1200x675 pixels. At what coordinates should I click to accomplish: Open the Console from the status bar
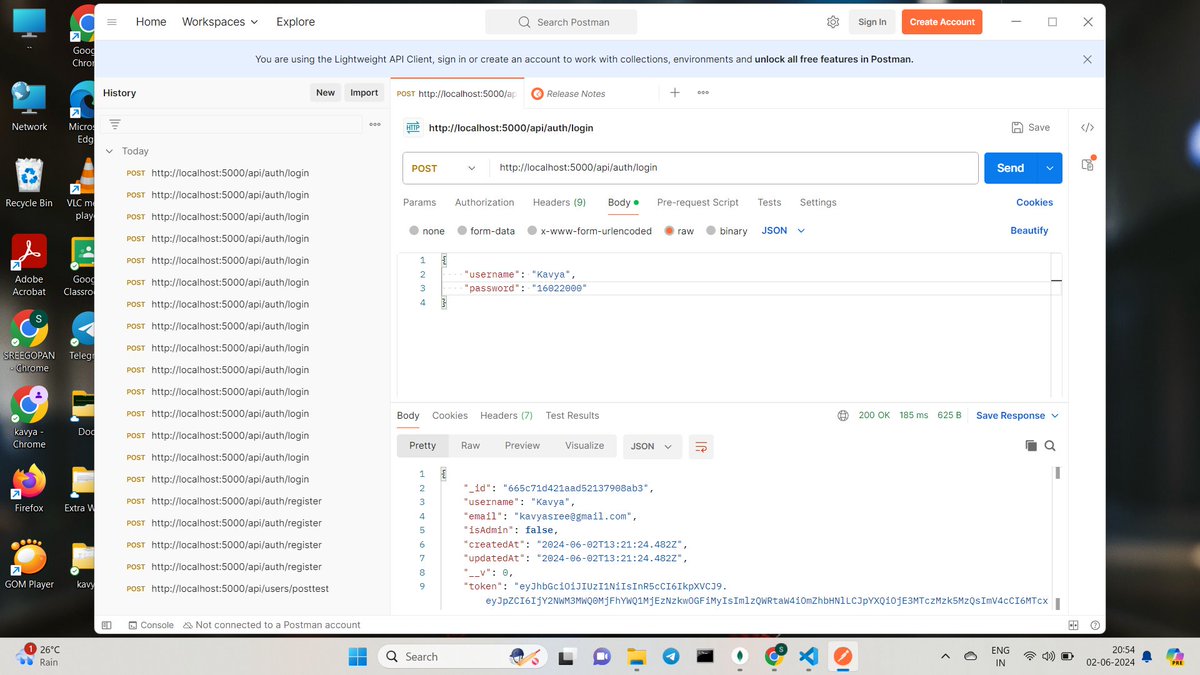click(150, 625)
